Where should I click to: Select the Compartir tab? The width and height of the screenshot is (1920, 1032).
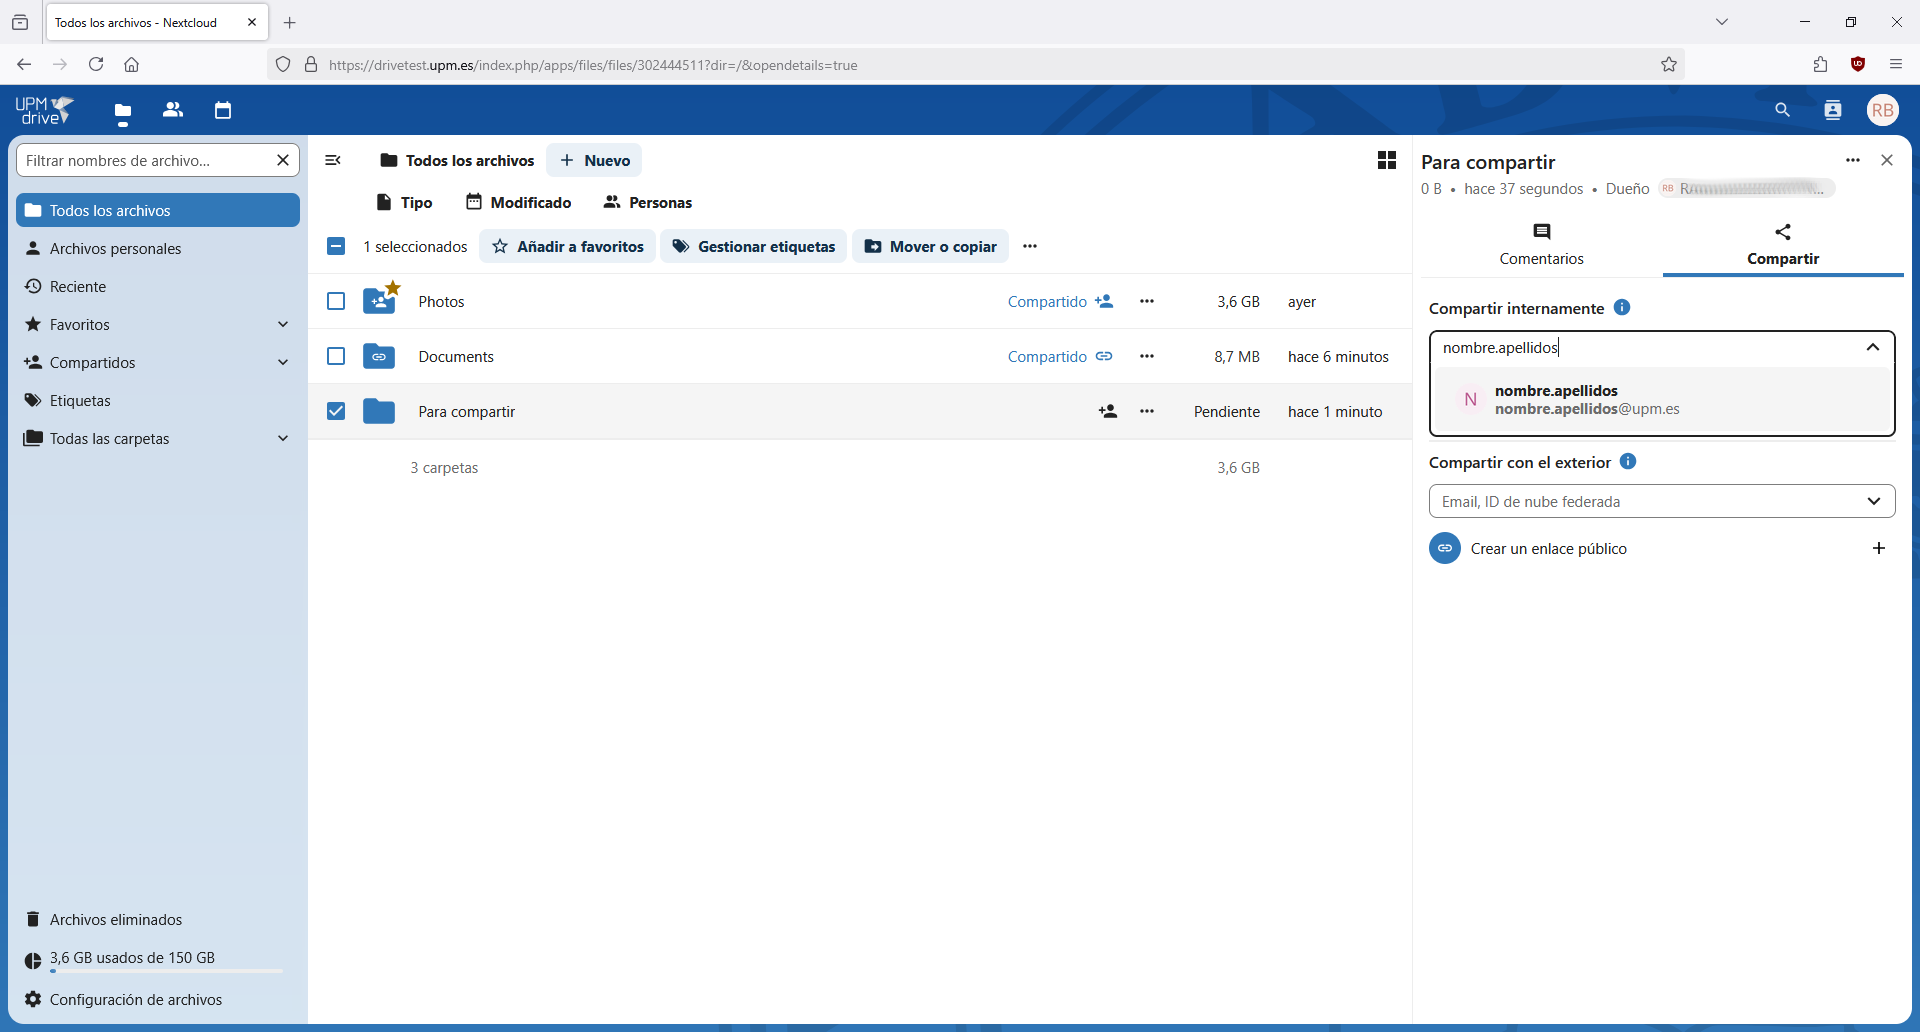[x=1783, y=245]
